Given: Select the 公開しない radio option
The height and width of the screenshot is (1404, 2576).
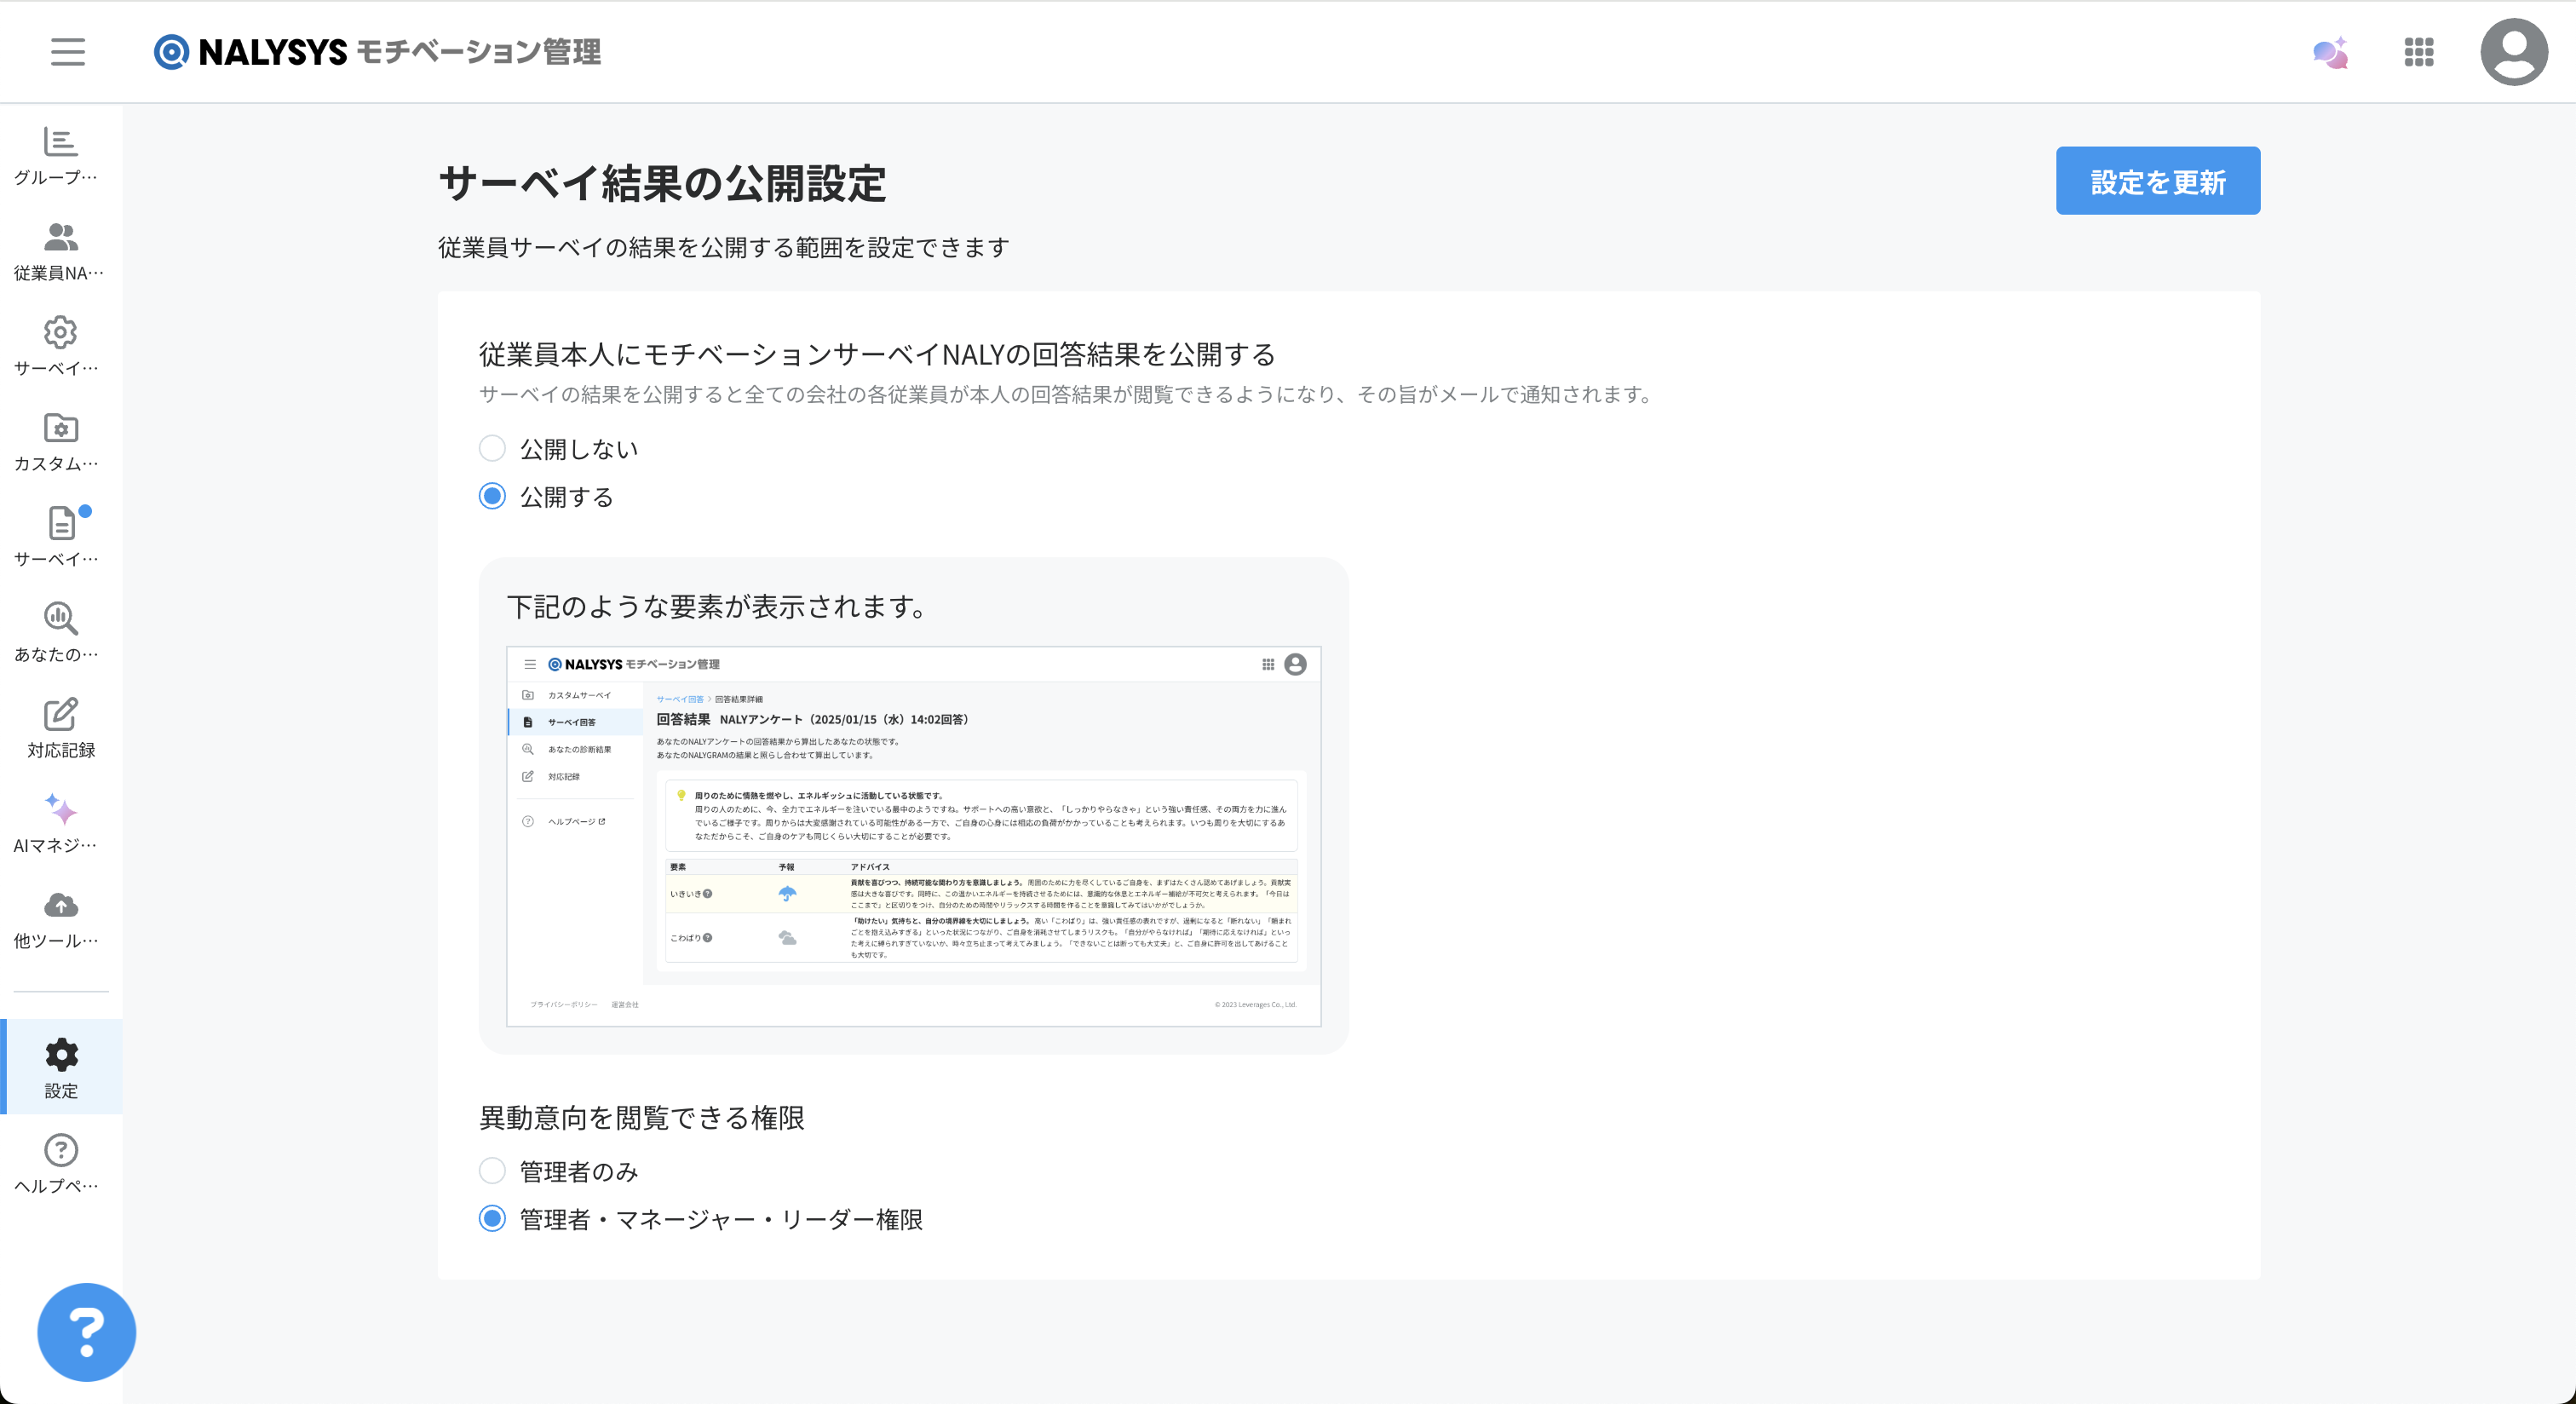Looking at the screenshot, I should (492, 448).
